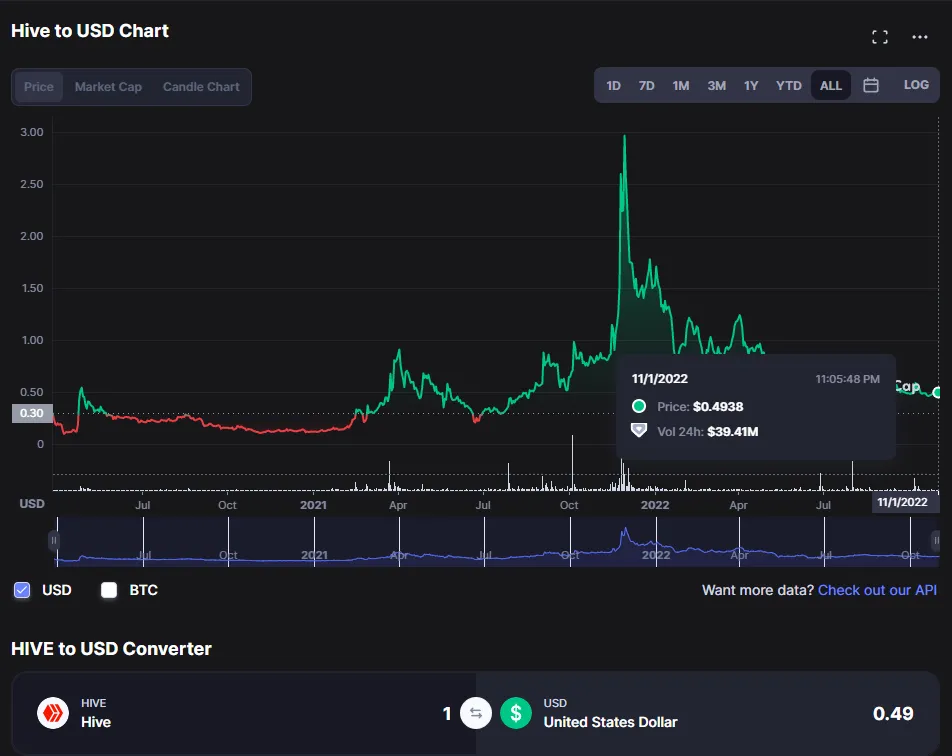Click the 2.00 y-axis label

(x=32, y=236)
